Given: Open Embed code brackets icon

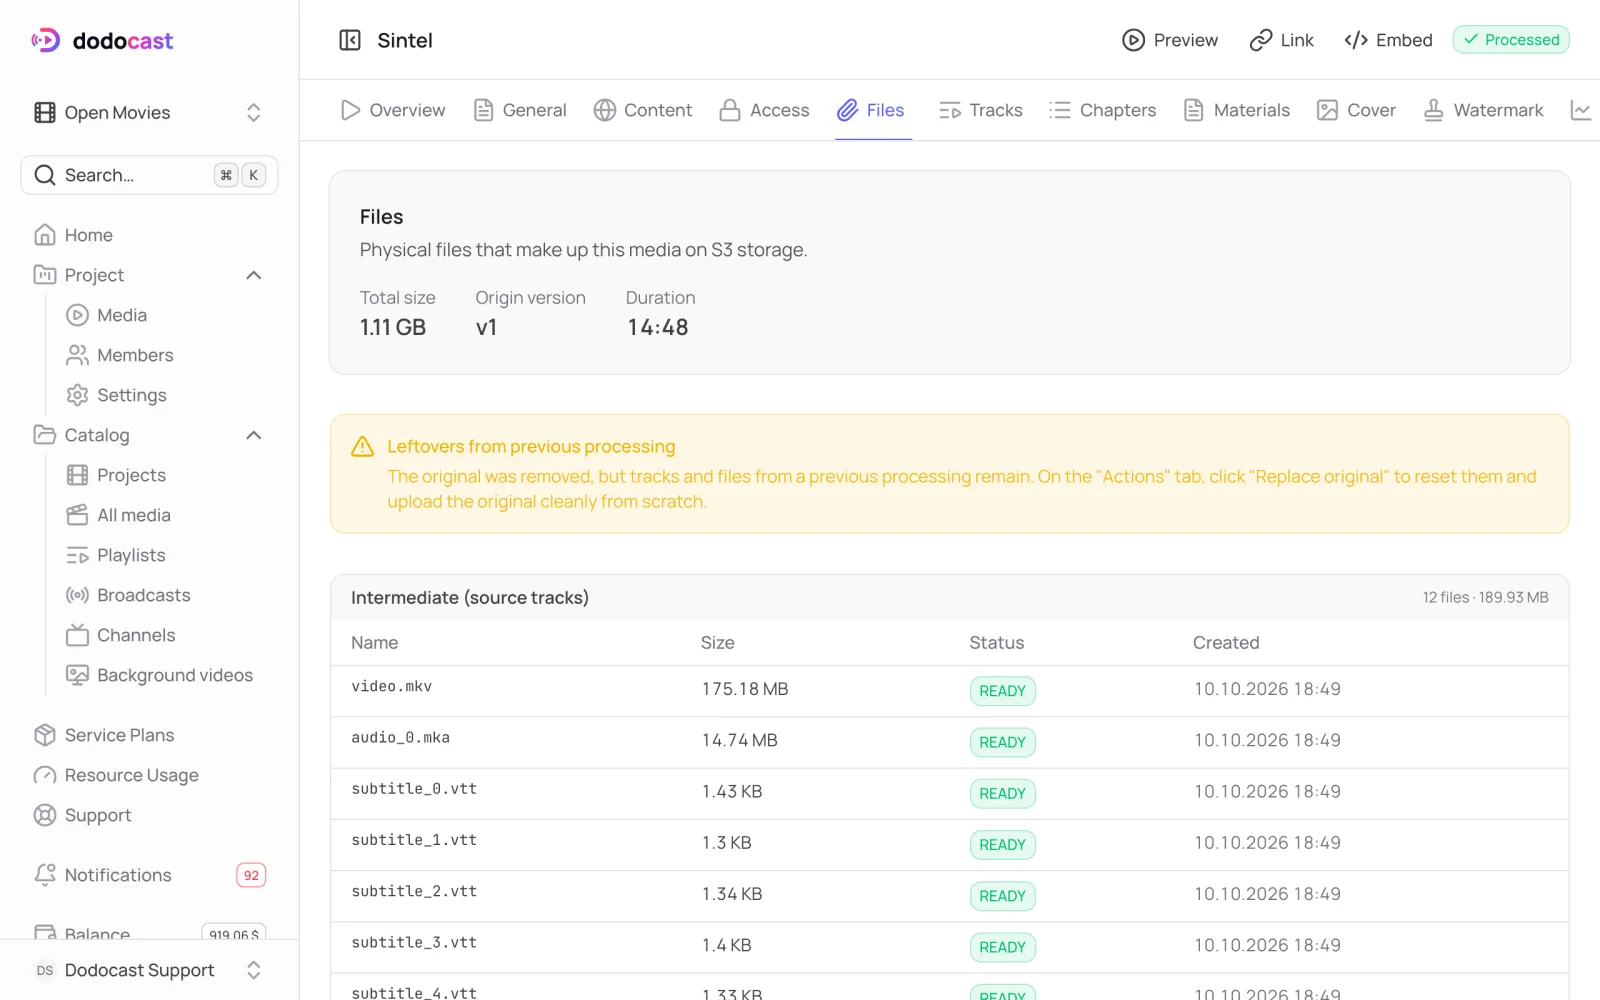Looking at the screenshot, I should click(x=1356, y=40).
